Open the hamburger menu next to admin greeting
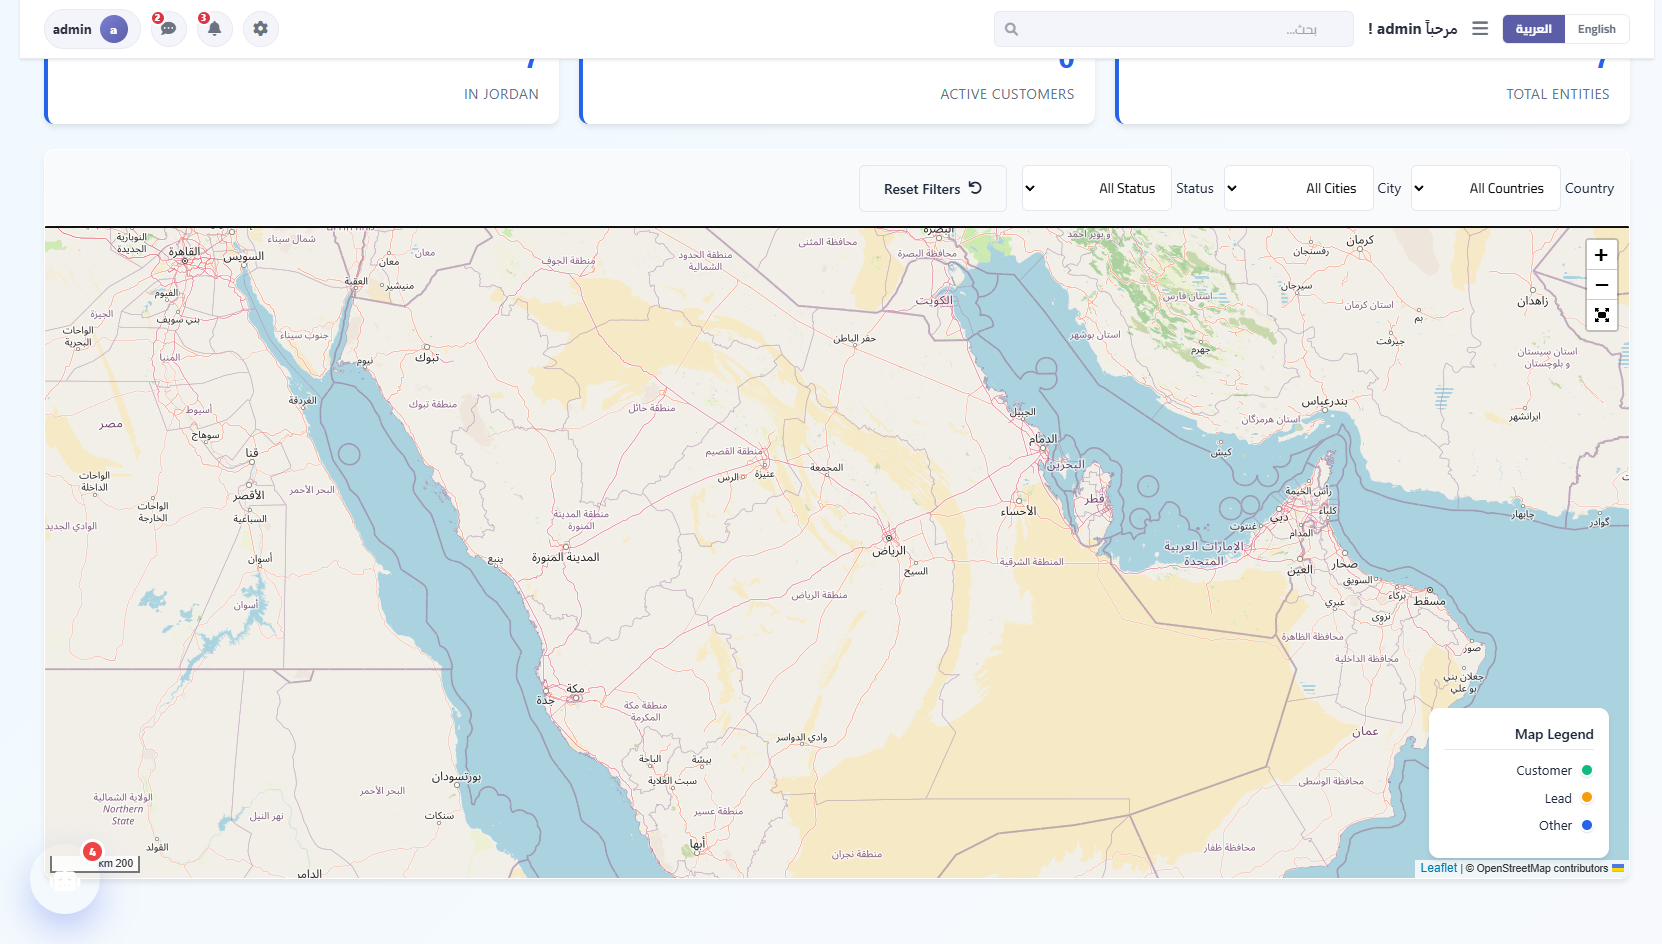The image size is (1662, 944). pos(1480,29)
